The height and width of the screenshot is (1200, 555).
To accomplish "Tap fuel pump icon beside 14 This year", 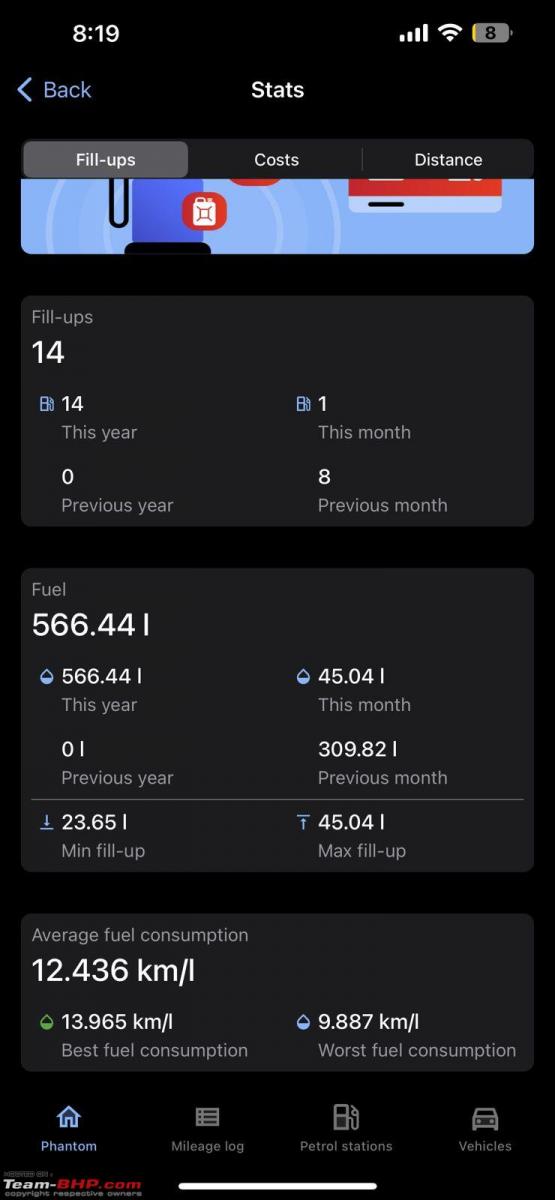I will pyautogui.click(x=46, y=404).
